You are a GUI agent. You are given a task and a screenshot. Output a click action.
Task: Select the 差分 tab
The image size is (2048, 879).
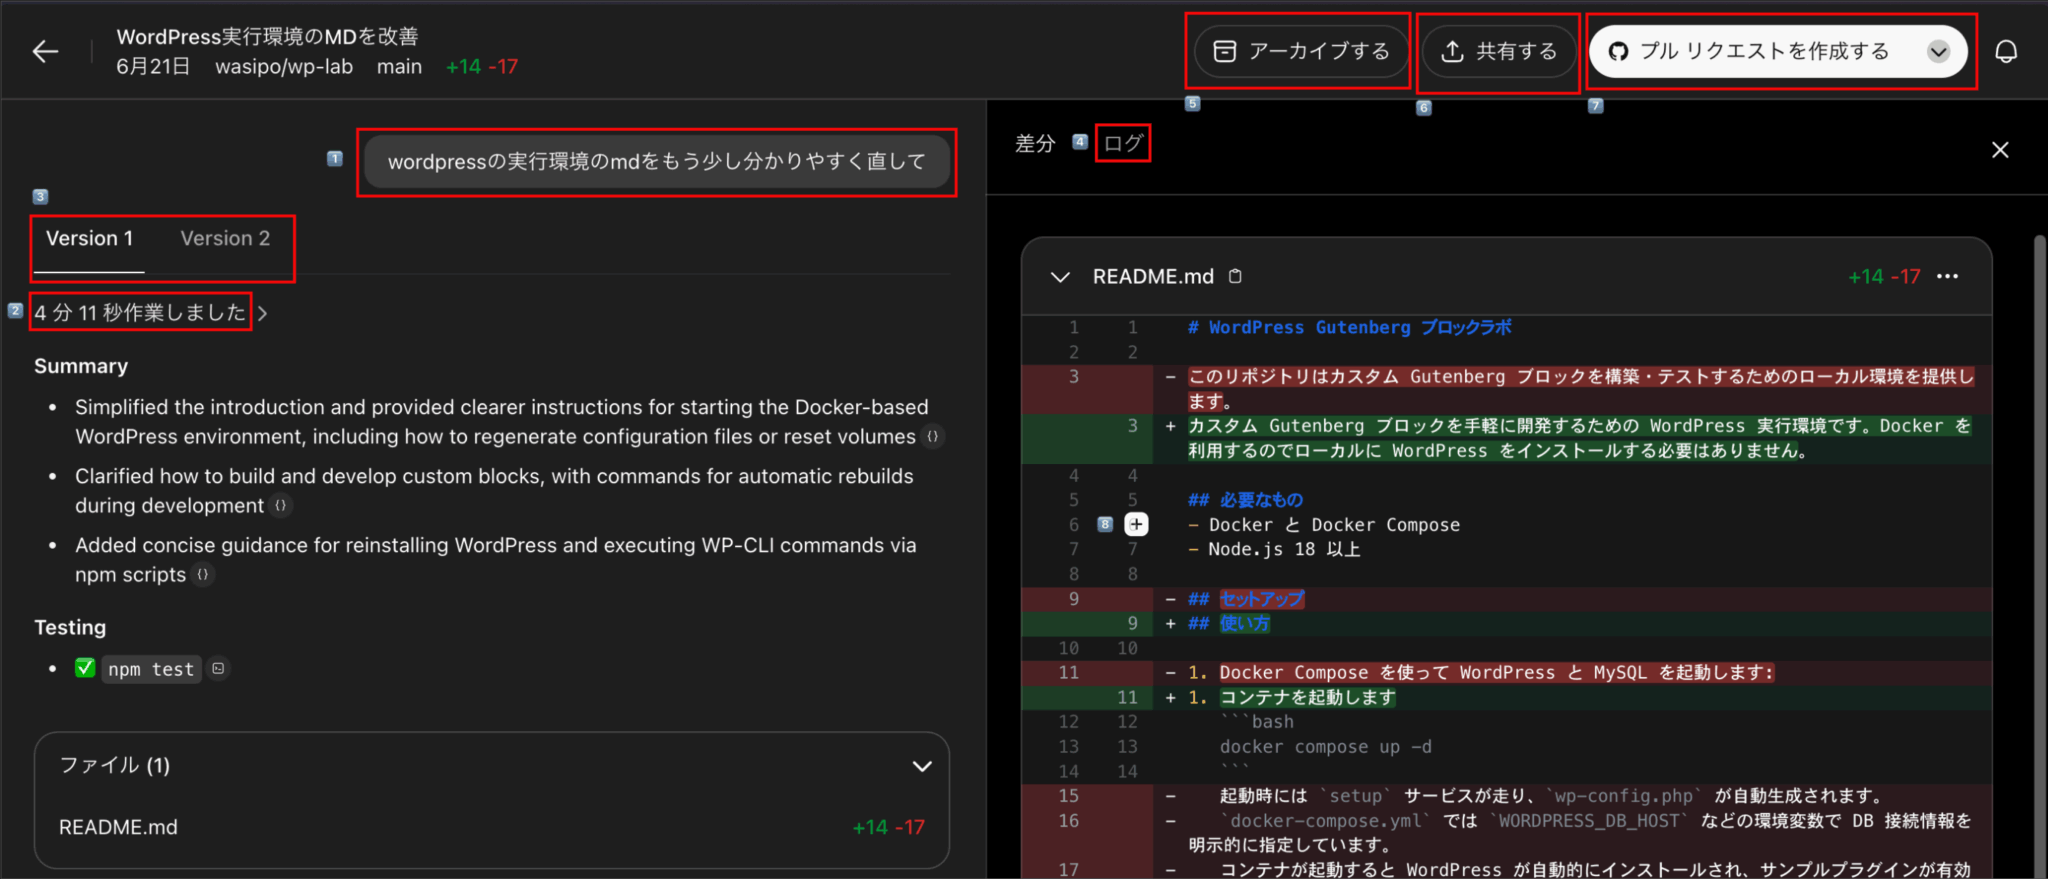point(1035,144)
